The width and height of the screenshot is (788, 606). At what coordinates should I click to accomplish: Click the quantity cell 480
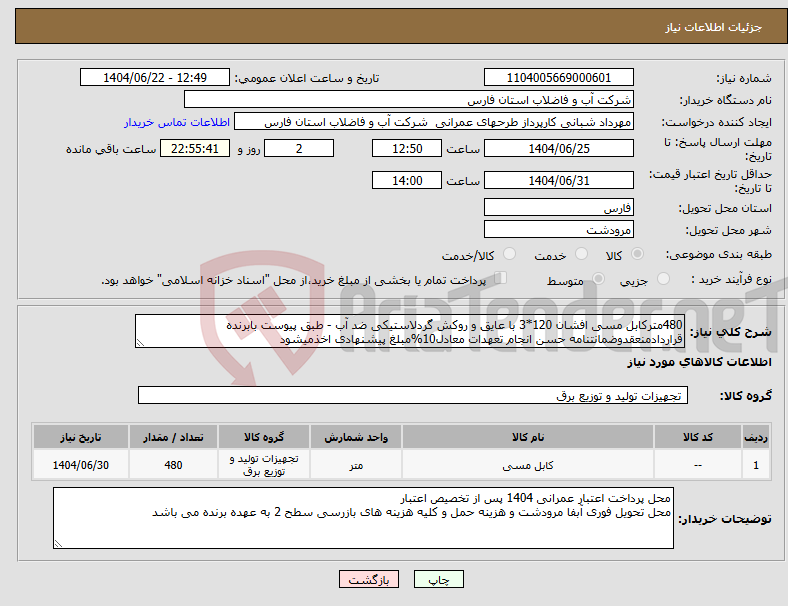click(173, 465)
